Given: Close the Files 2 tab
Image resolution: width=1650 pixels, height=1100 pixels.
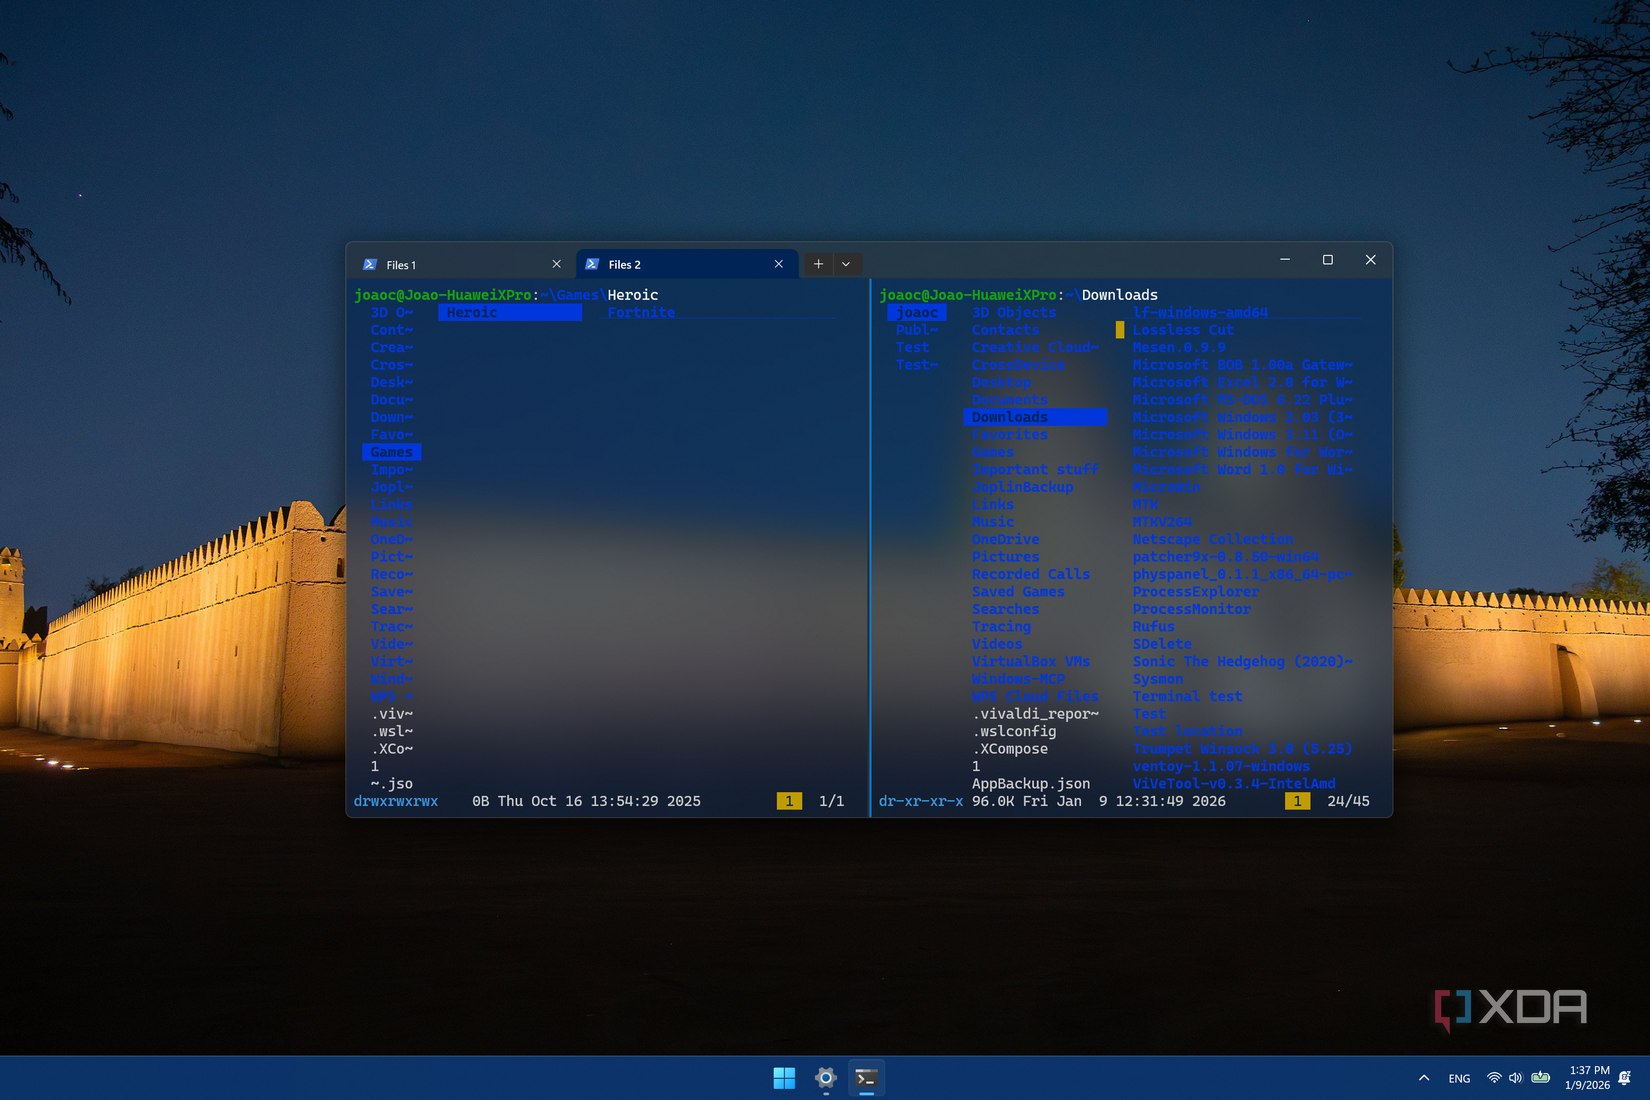Looking at the screenshot, I should click(778, 264).
